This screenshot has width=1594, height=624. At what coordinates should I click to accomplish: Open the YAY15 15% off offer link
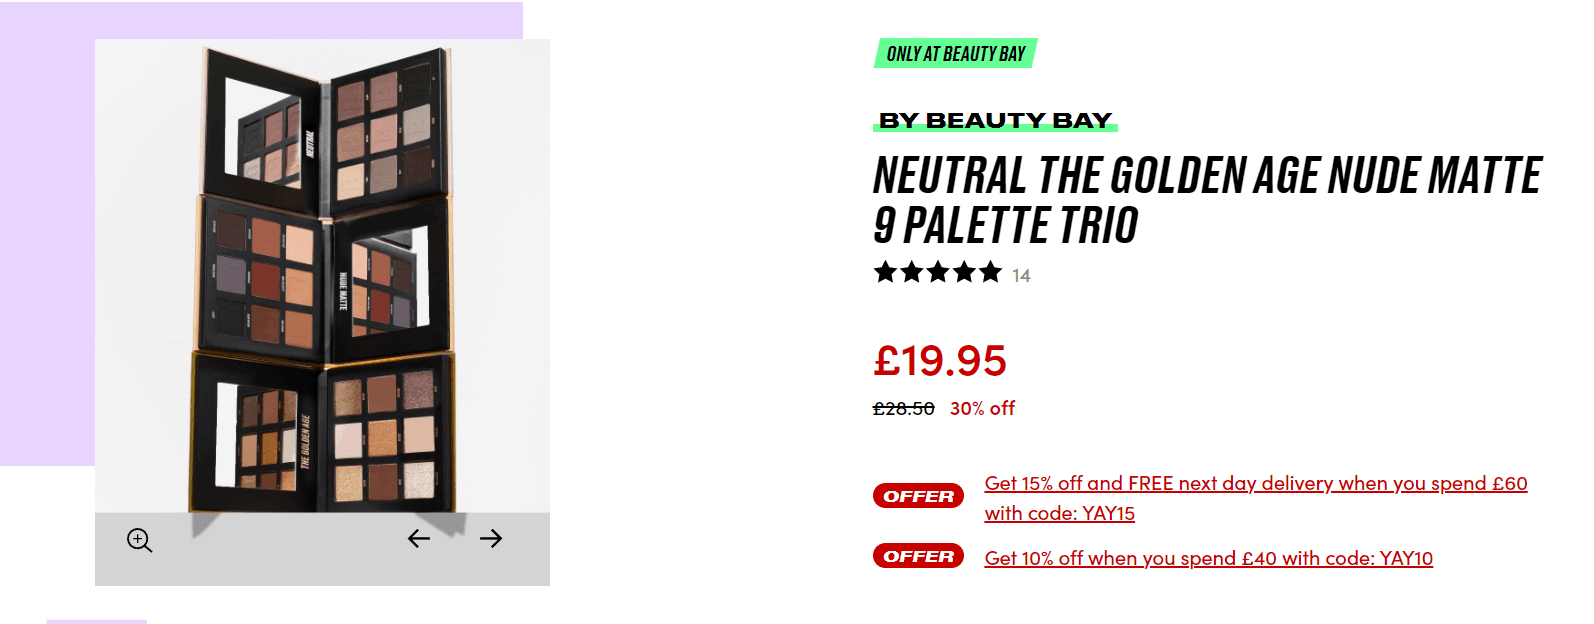(1256, 498)
